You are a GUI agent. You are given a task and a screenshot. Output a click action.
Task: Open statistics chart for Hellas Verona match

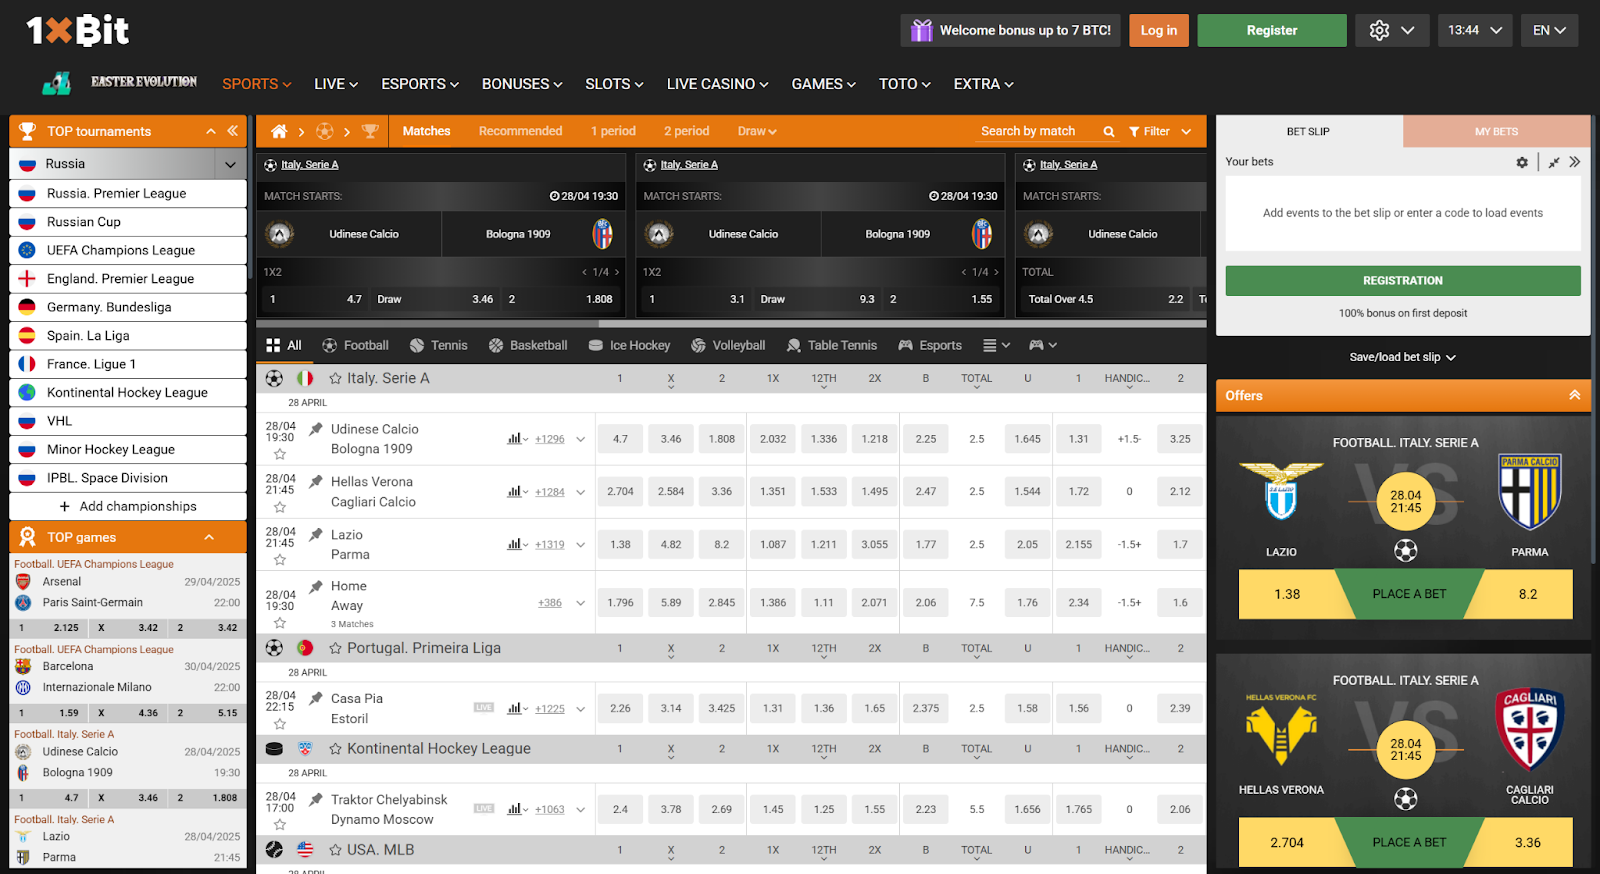(x=514, y=491)
